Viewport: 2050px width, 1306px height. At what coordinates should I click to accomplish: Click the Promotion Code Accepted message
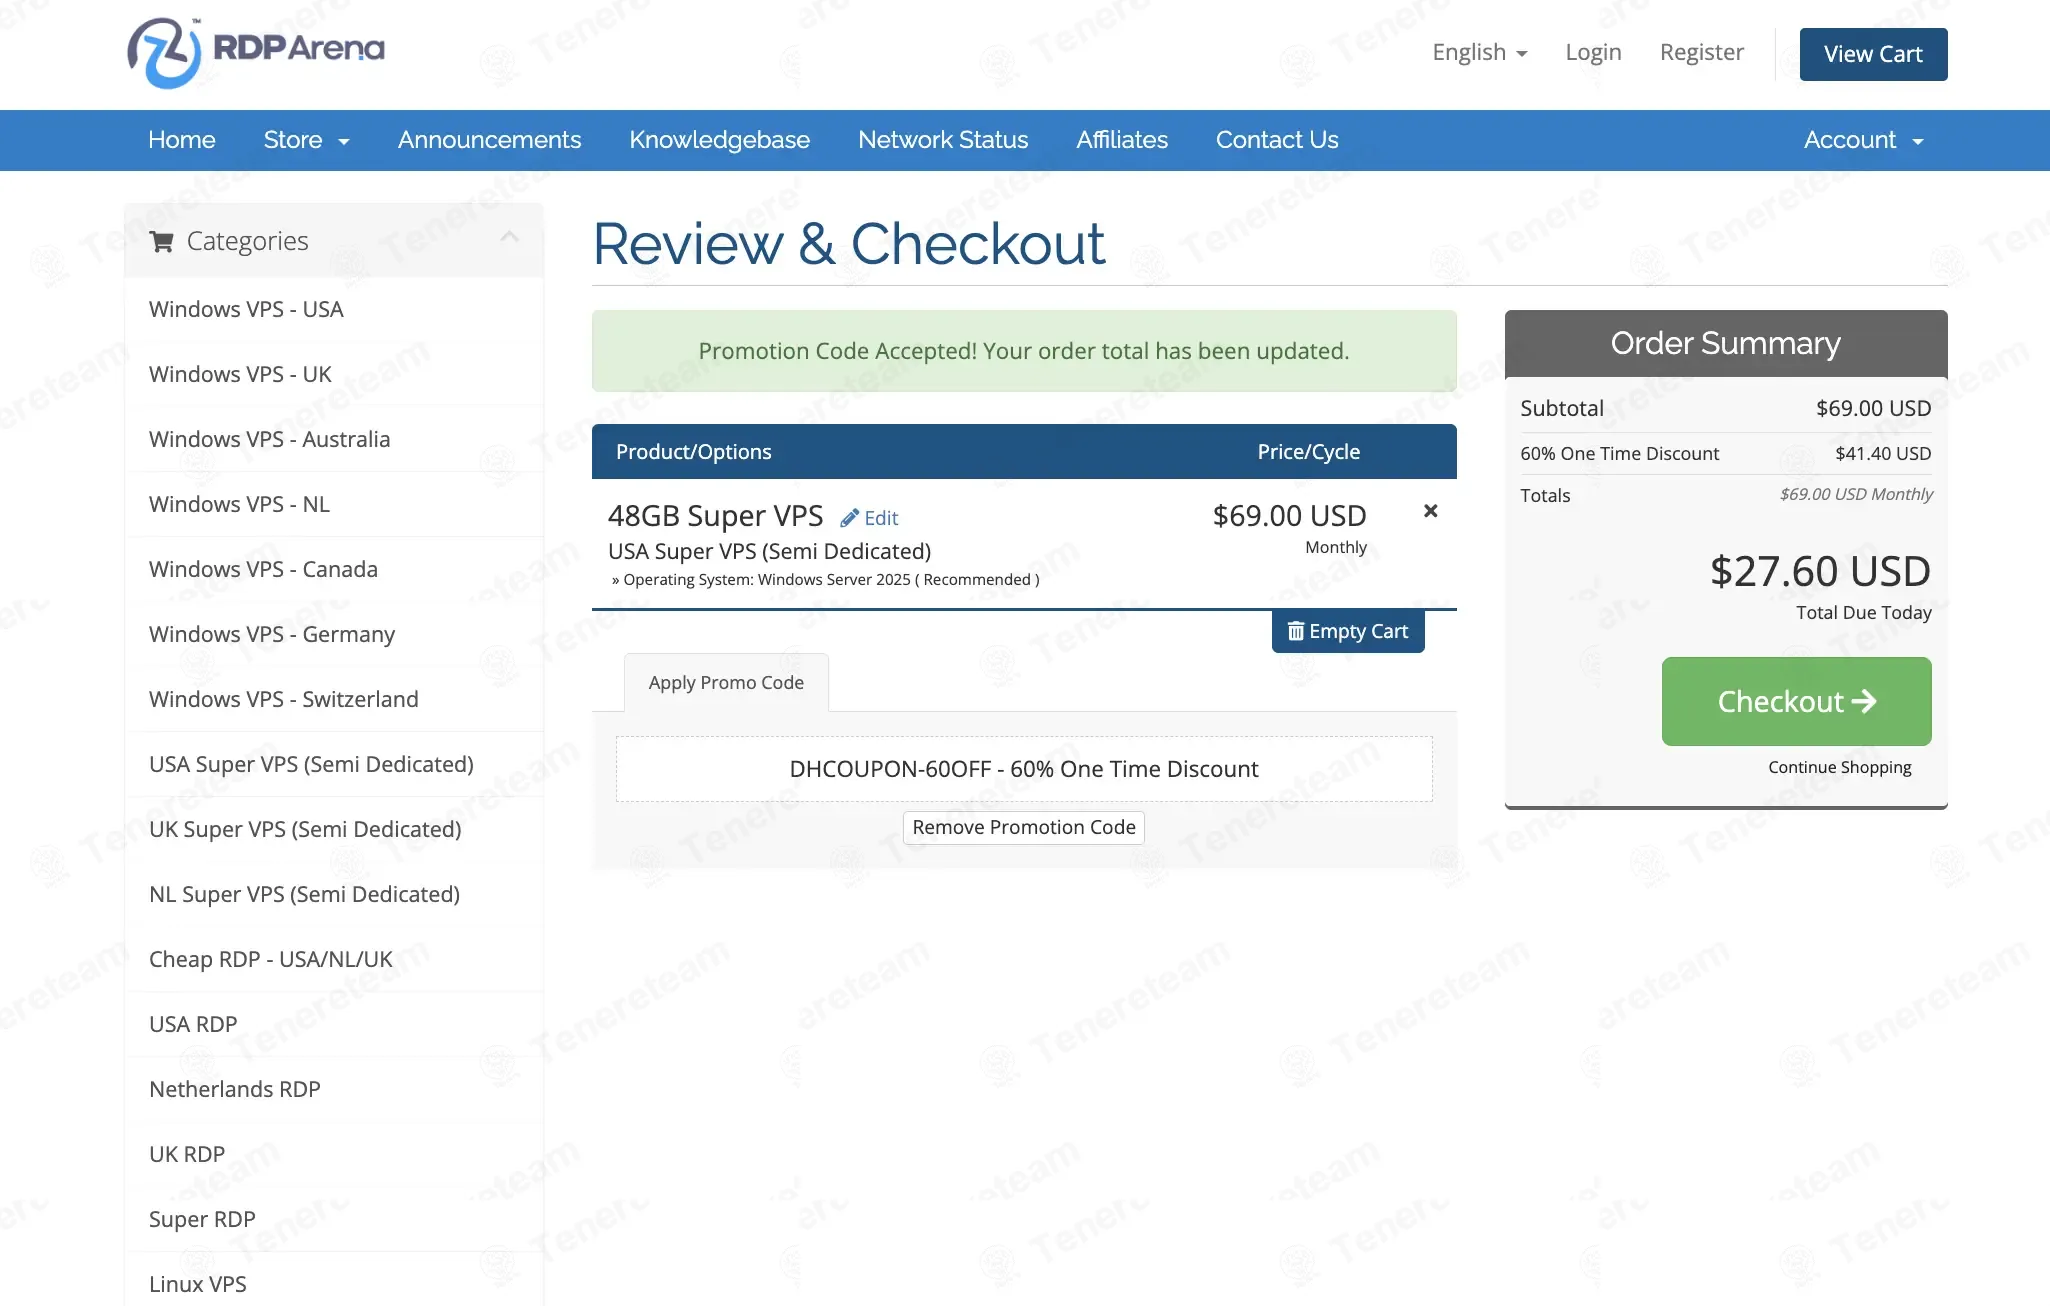point(1024,351)
